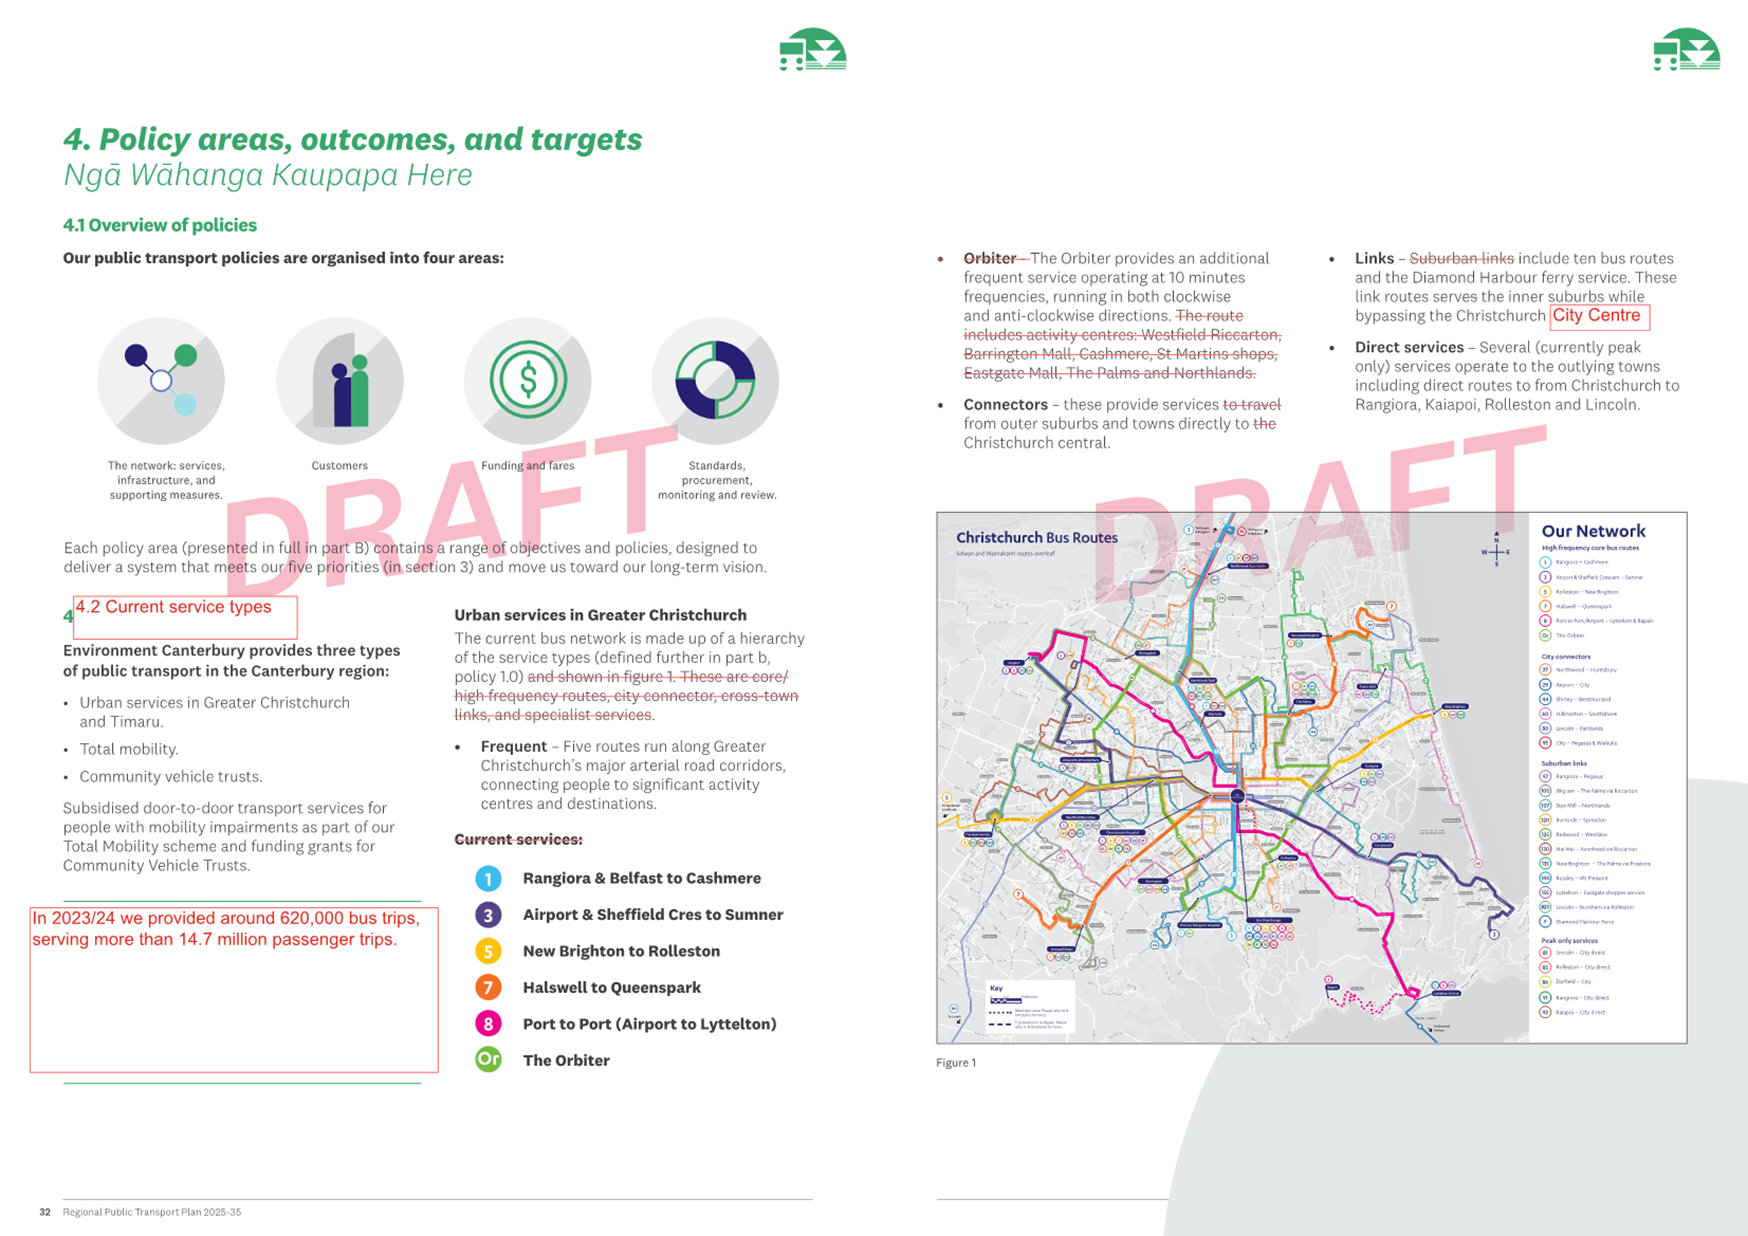Click the yellow route 5 badge for New Brighton
Viewport: 1748px width, 1236px height.
click(x=488, y=951)
